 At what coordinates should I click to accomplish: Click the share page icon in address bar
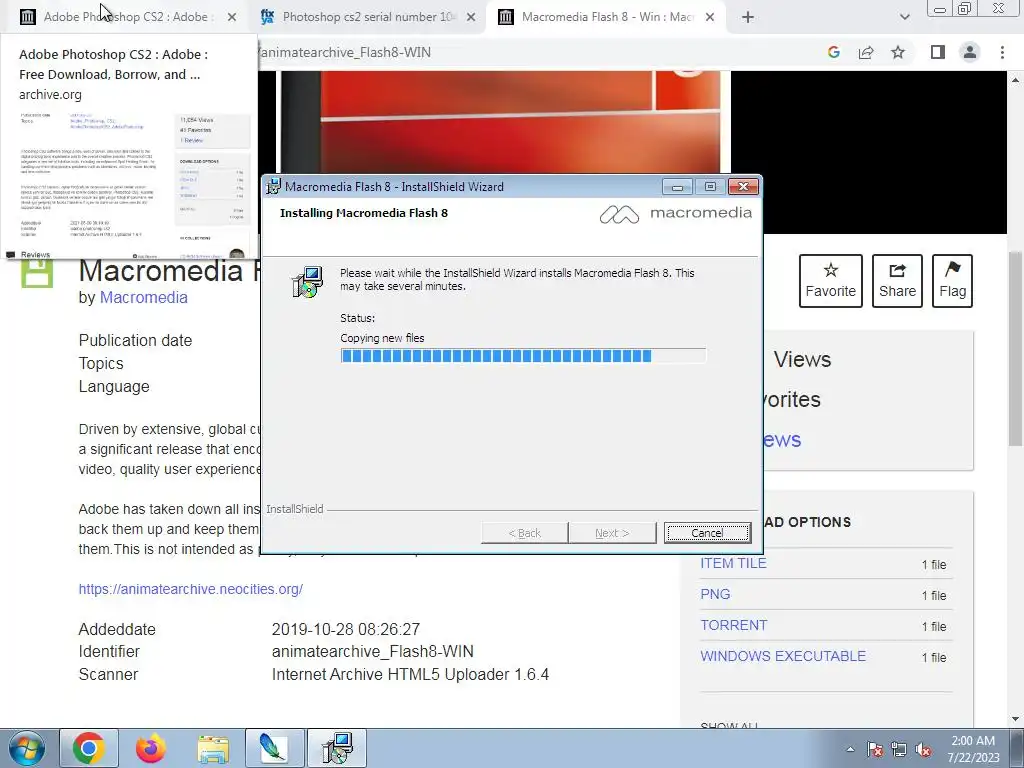coord(866,52)
